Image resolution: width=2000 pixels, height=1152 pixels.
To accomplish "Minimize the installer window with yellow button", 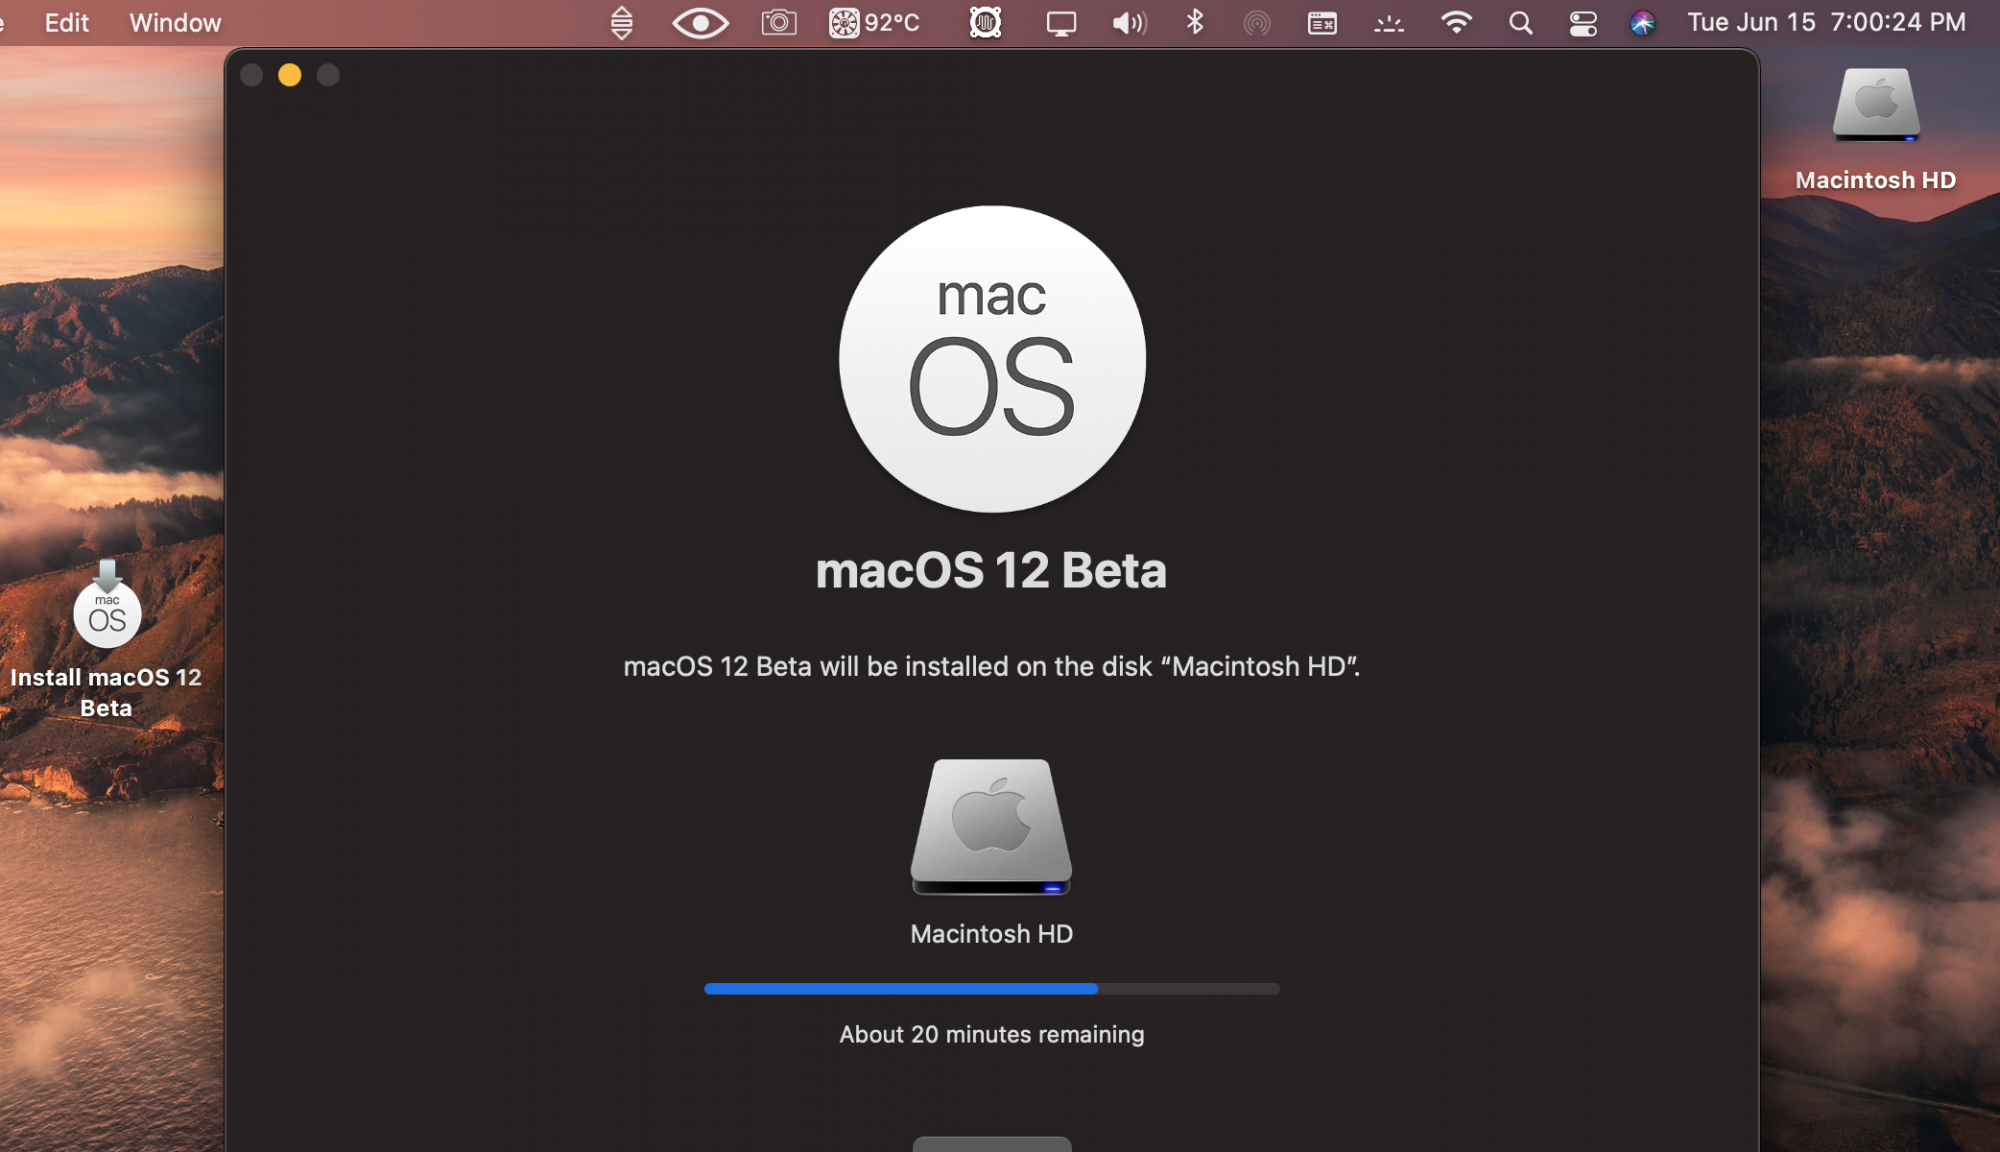I will pyautogui.click(x=290, y=75).
